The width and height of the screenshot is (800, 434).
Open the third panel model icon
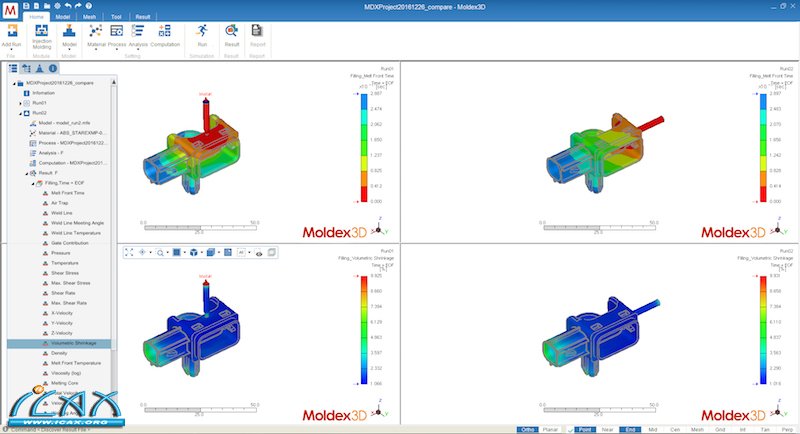point(39,68)
